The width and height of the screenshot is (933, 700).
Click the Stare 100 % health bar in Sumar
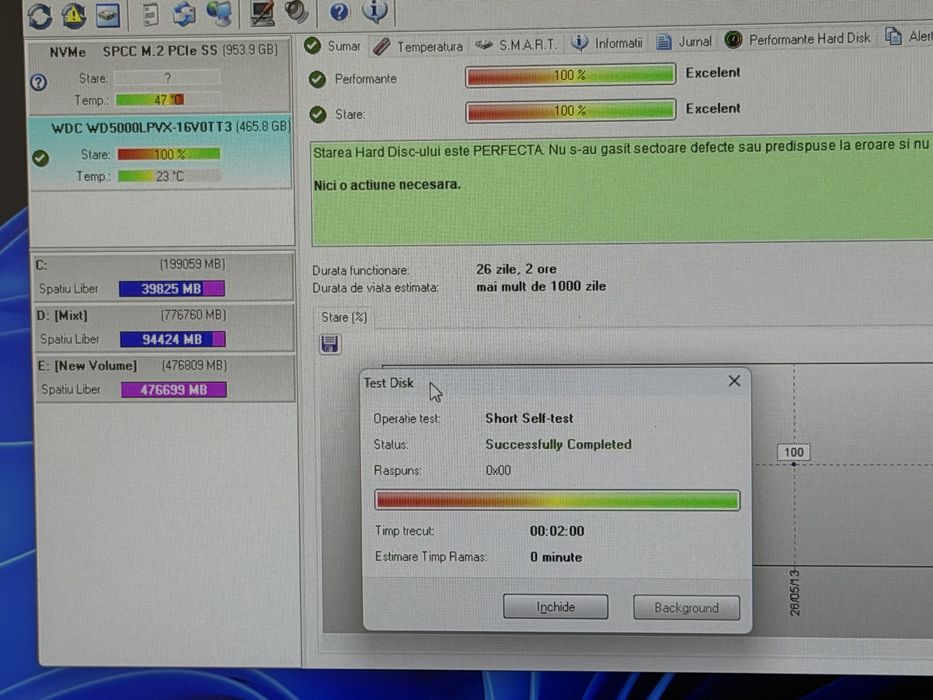[x=571, y=111]
